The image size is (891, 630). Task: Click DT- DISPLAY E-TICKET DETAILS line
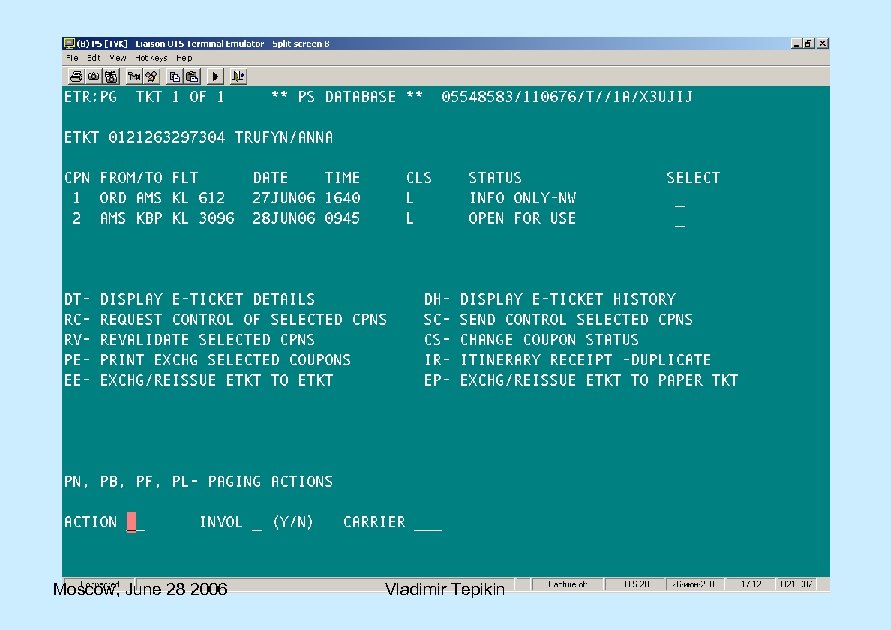pos(189,299)
